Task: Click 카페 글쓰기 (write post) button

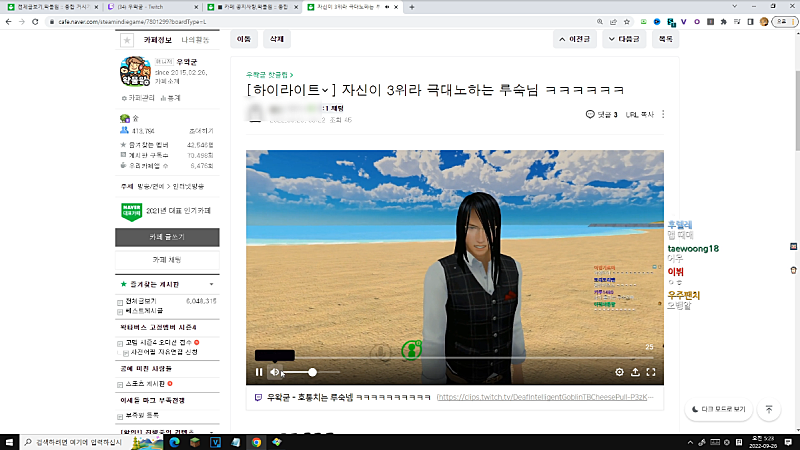Action: coord(167,237)
